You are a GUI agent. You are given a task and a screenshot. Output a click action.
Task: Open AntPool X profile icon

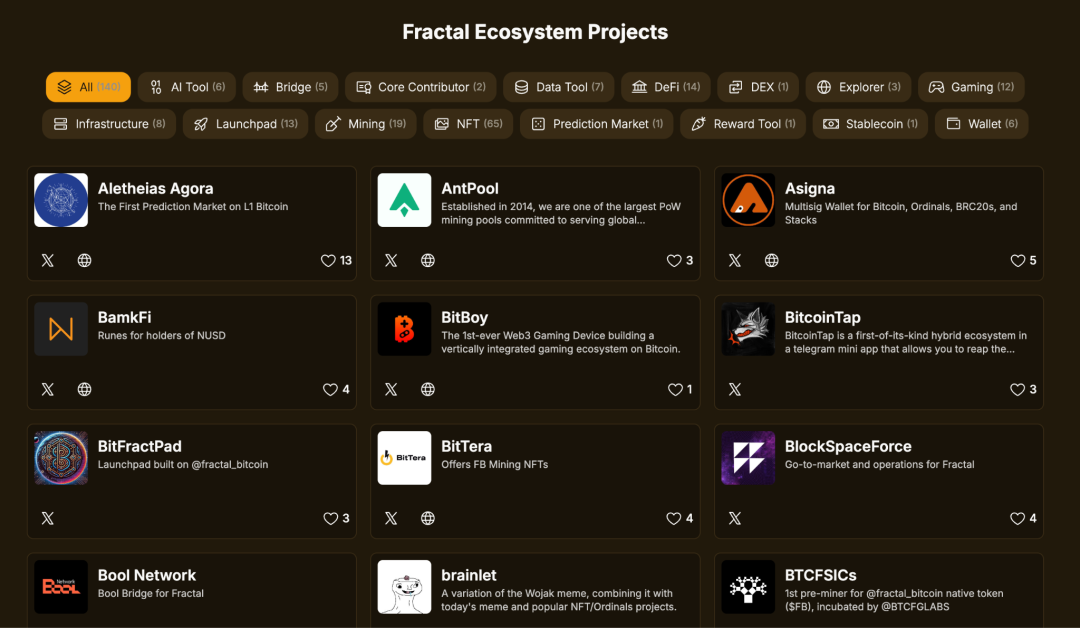tap(391, 260)
